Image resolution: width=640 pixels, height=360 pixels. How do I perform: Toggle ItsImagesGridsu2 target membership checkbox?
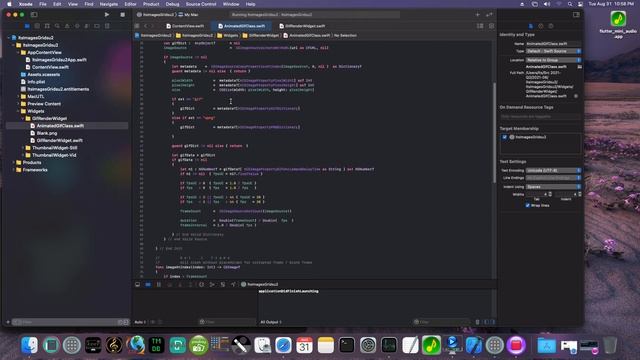click(504, 137)
